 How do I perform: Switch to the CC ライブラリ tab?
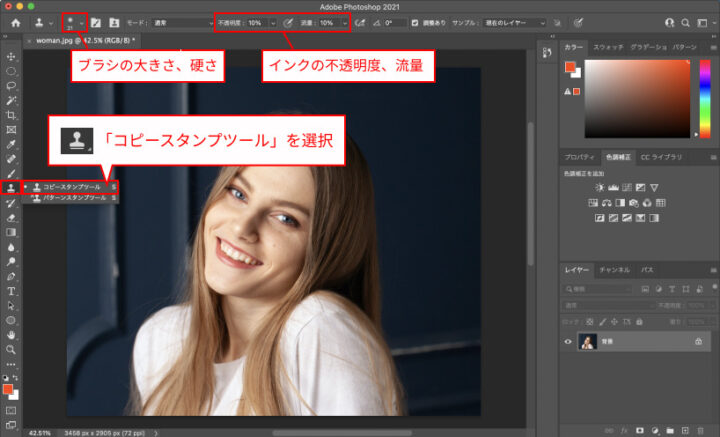tap(661, 157)
